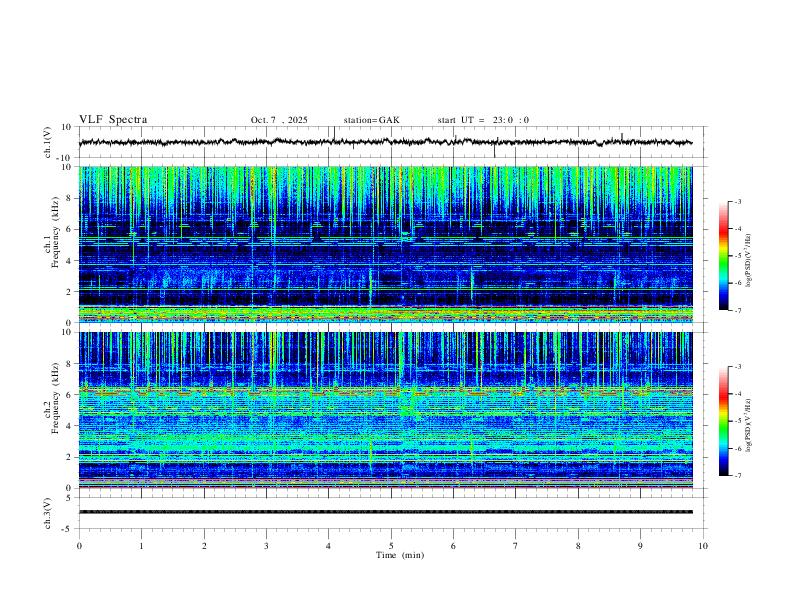Viewport: 792px width, 612px height.
Task: Click the ch.2 "Frequency (kHz)" axis label
Action: tap(55, 398)
